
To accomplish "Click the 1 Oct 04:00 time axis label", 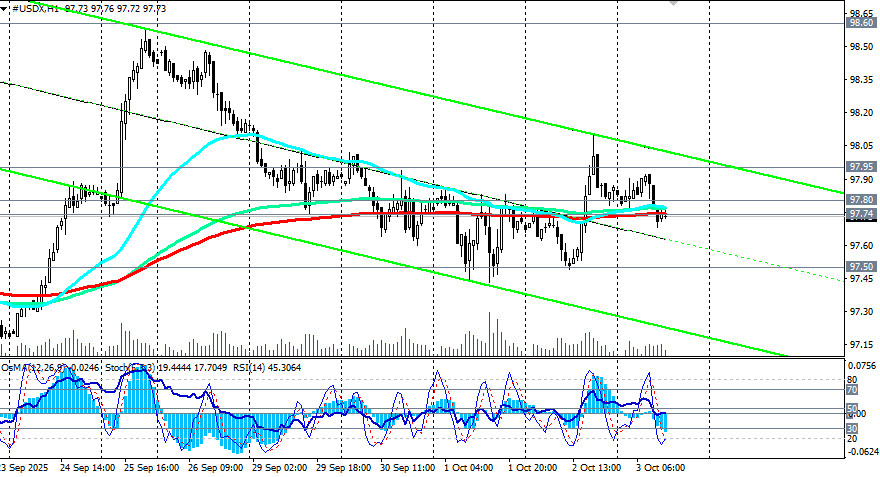I will 469,467.
